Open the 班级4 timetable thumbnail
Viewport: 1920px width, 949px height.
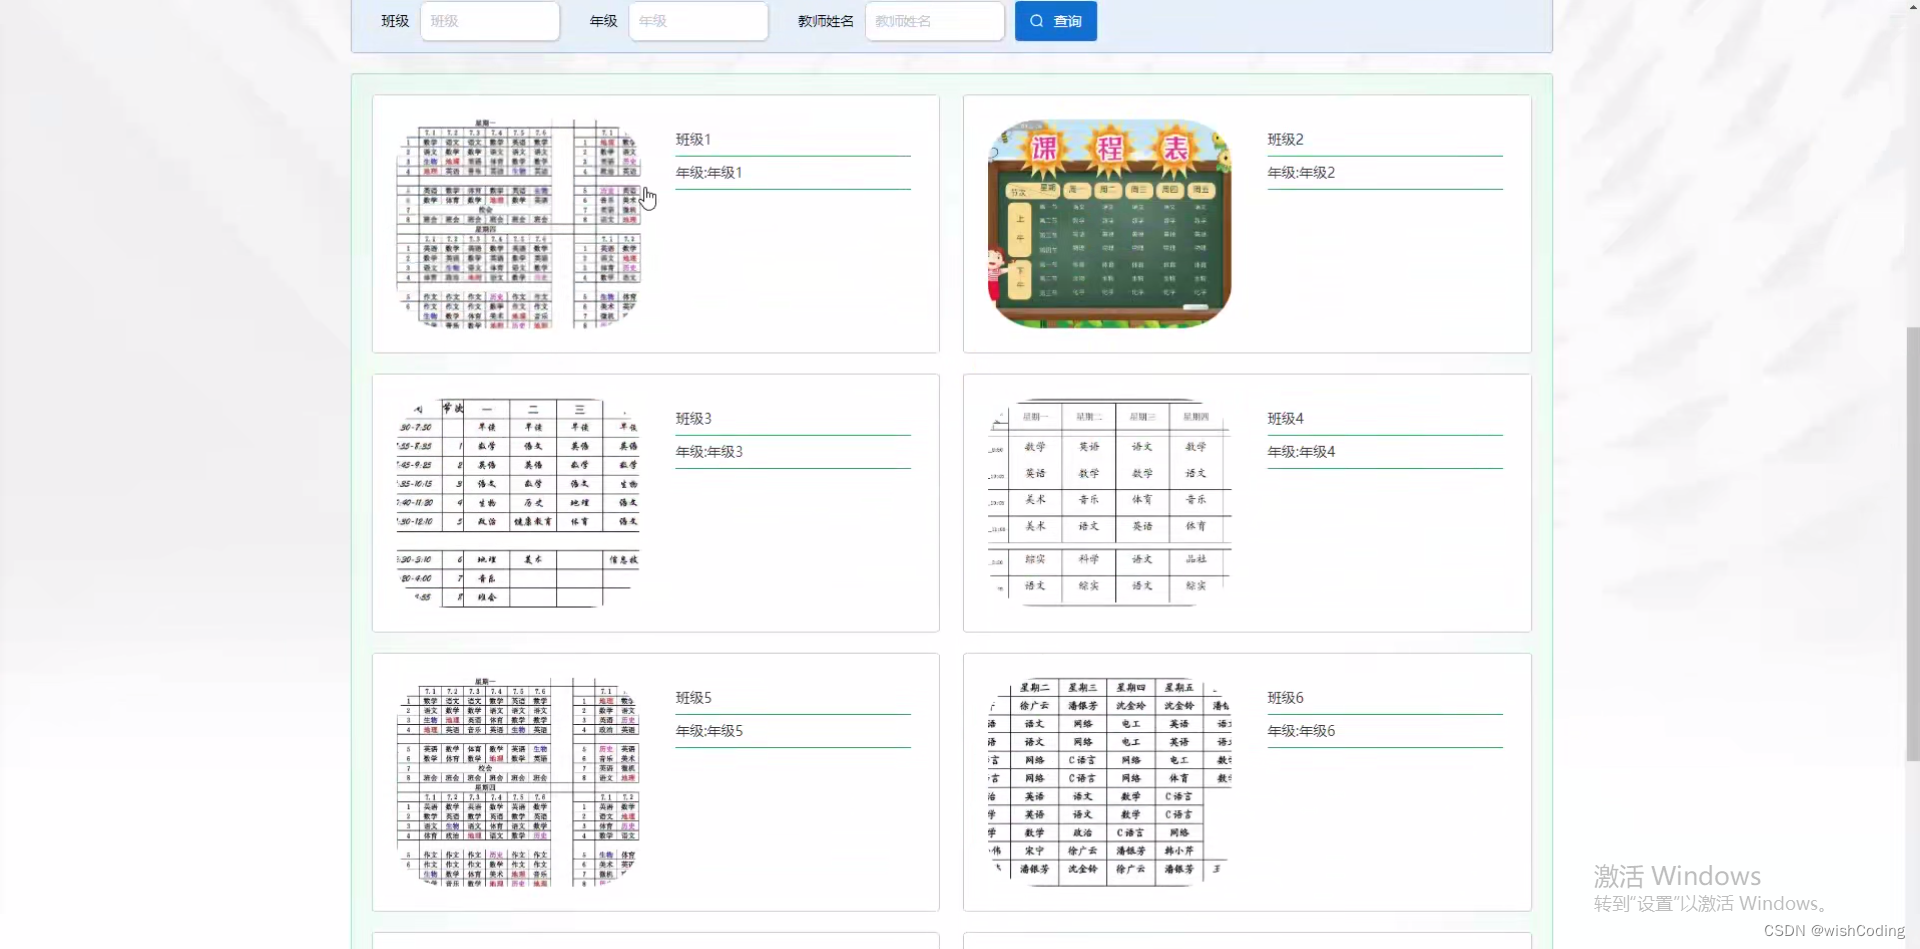[1108, 500]
